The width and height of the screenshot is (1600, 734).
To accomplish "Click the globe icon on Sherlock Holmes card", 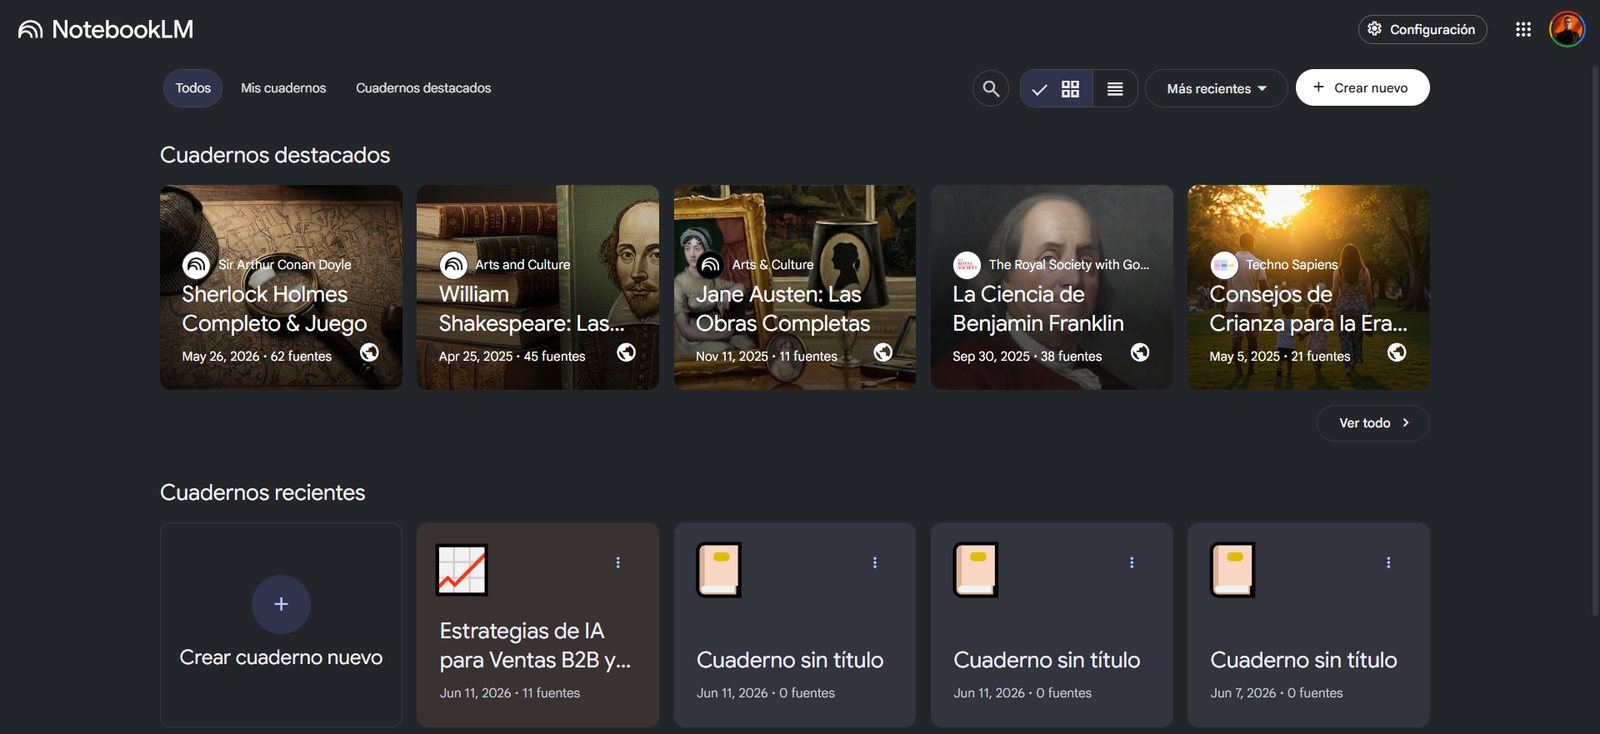I will (369, 352).
